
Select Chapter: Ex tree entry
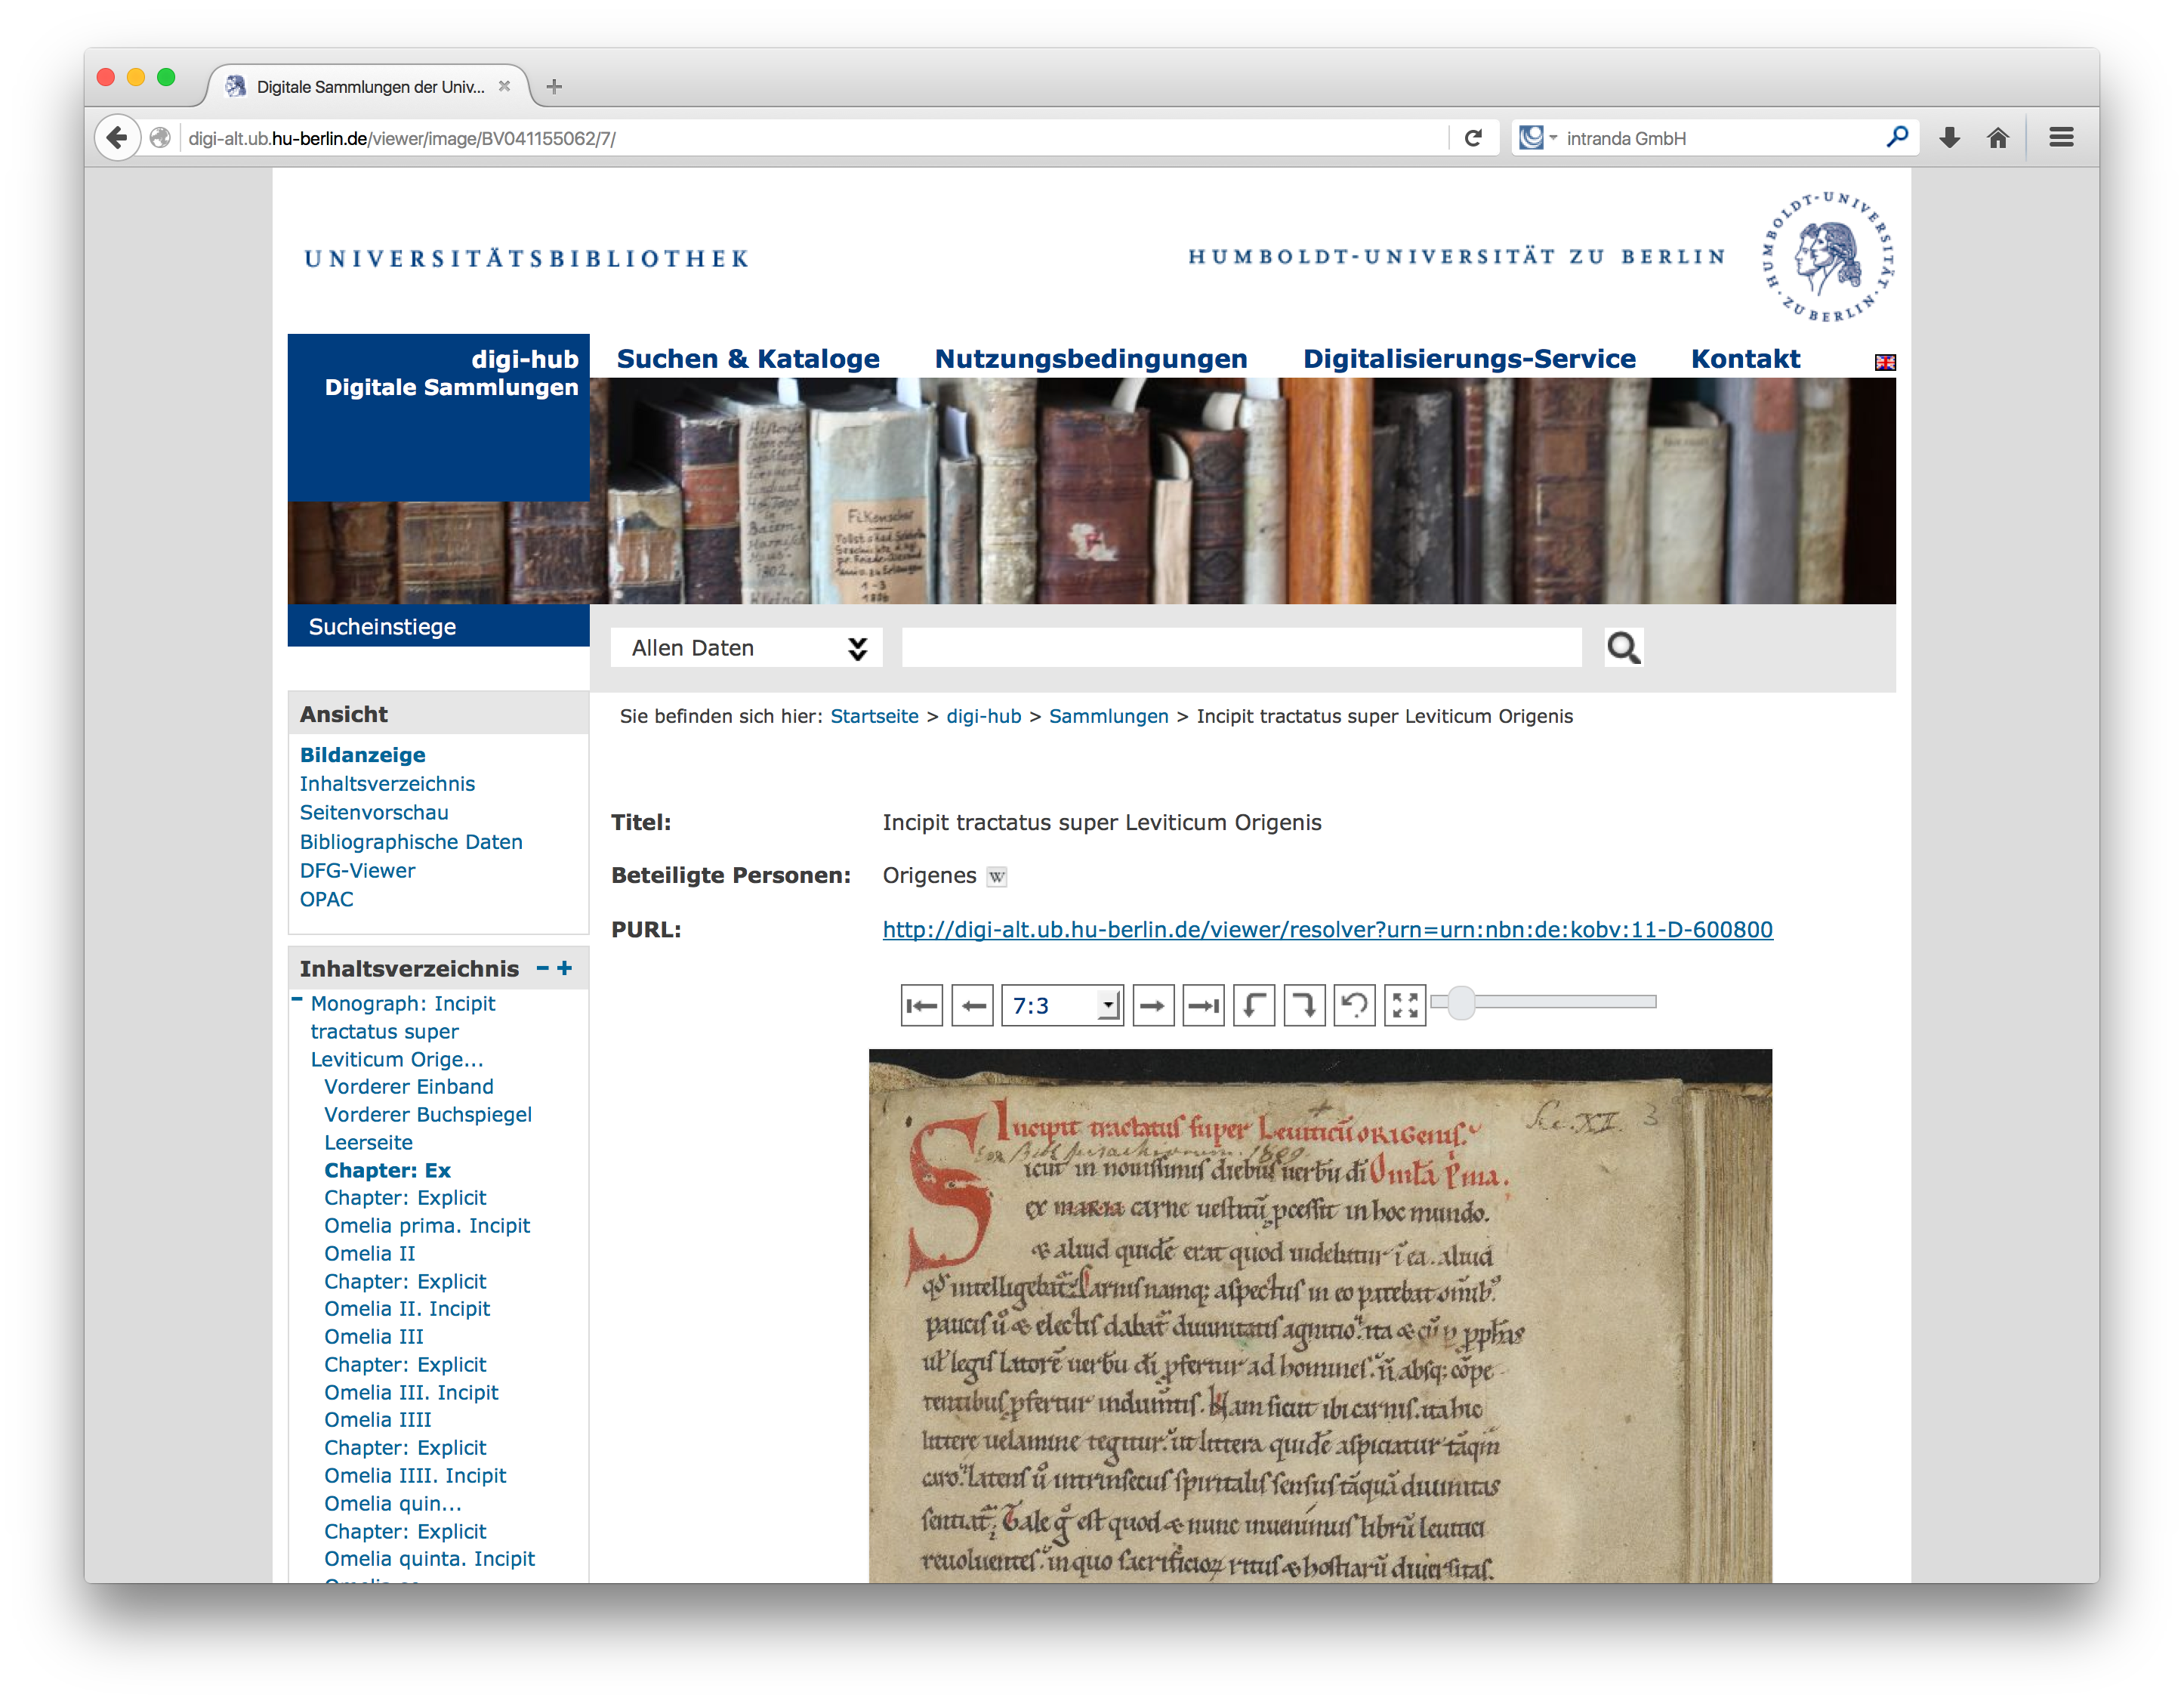coord(387,1171)
